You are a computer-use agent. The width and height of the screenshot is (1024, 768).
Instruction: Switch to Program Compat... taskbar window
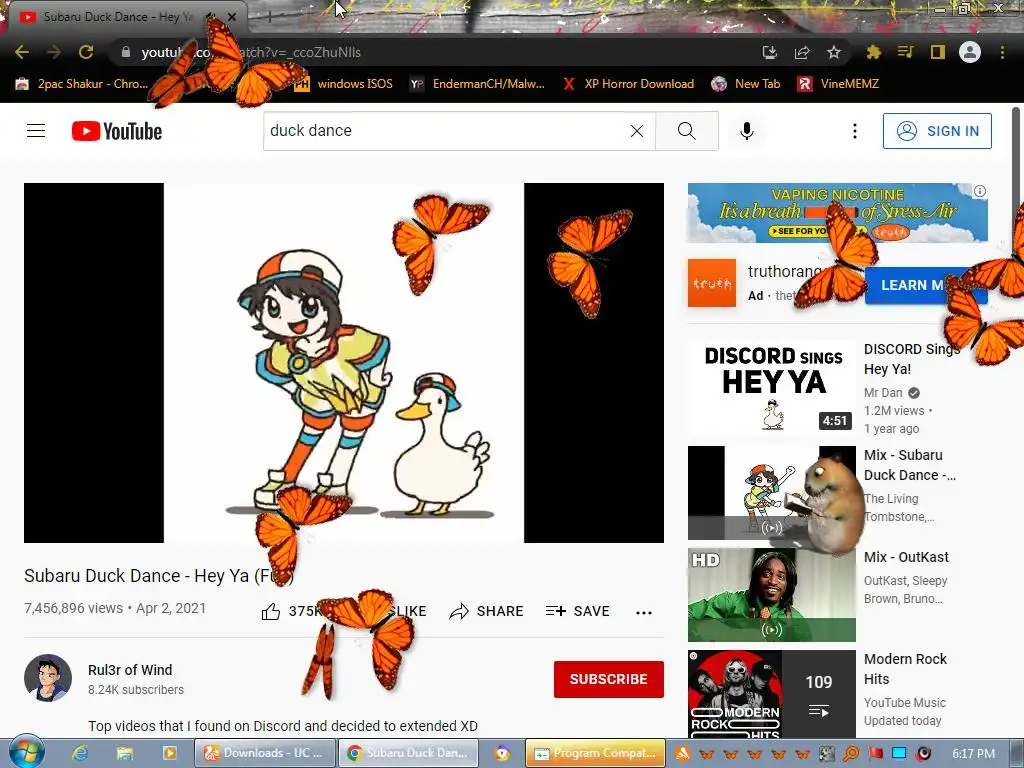[596, 753]
